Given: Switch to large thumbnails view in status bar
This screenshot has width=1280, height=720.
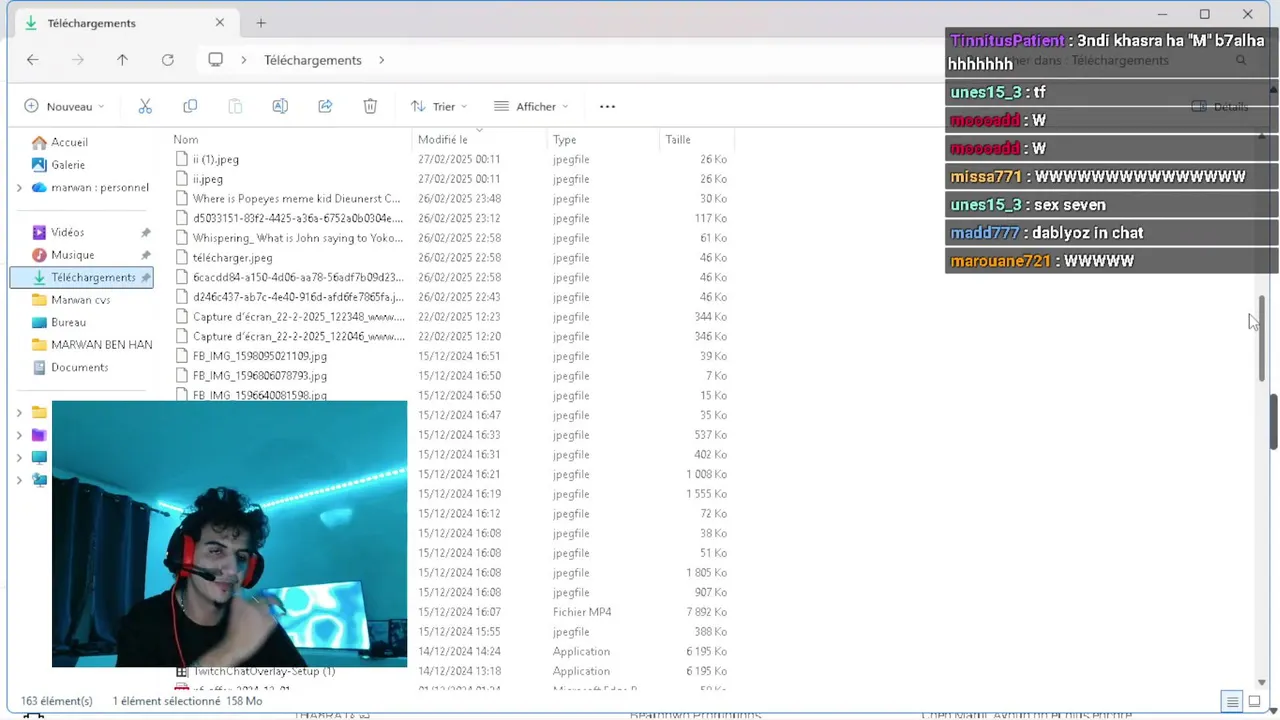Looking at the screenshot, I should coord(1255,702).
